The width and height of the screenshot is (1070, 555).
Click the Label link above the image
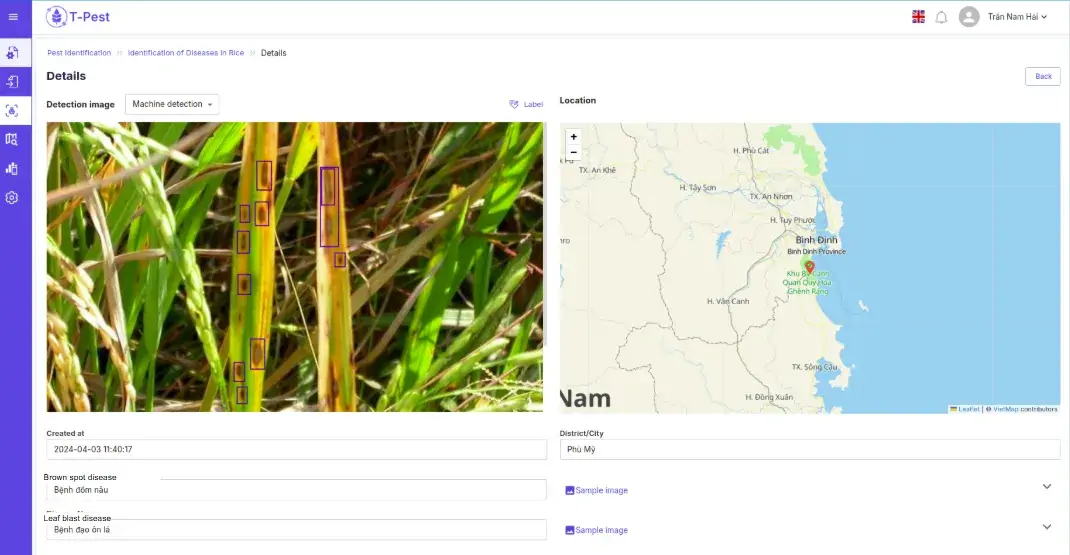point(533,104)
